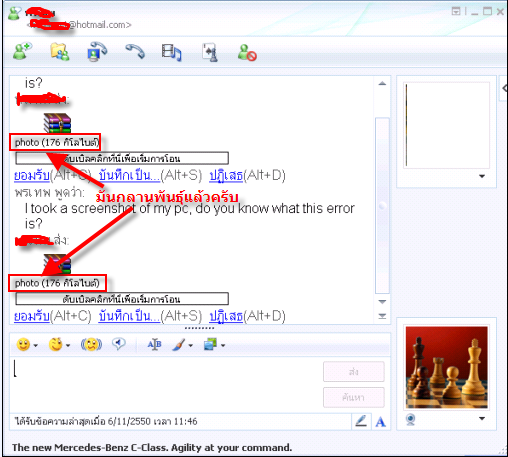Viewport: 508px width, 457px height.
Task: Click the invite contact icon in toolbar
Action: point(22,52)
